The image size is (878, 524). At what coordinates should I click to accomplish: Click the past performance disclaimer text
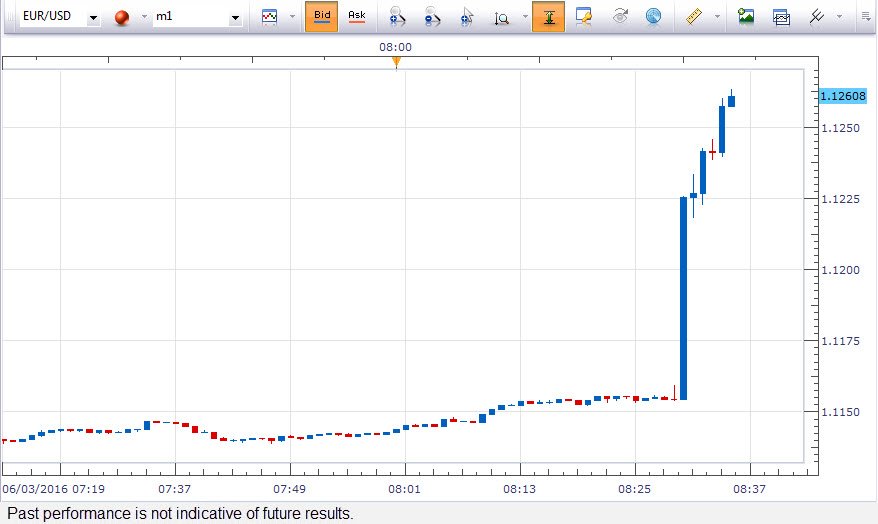pos(180,513)
